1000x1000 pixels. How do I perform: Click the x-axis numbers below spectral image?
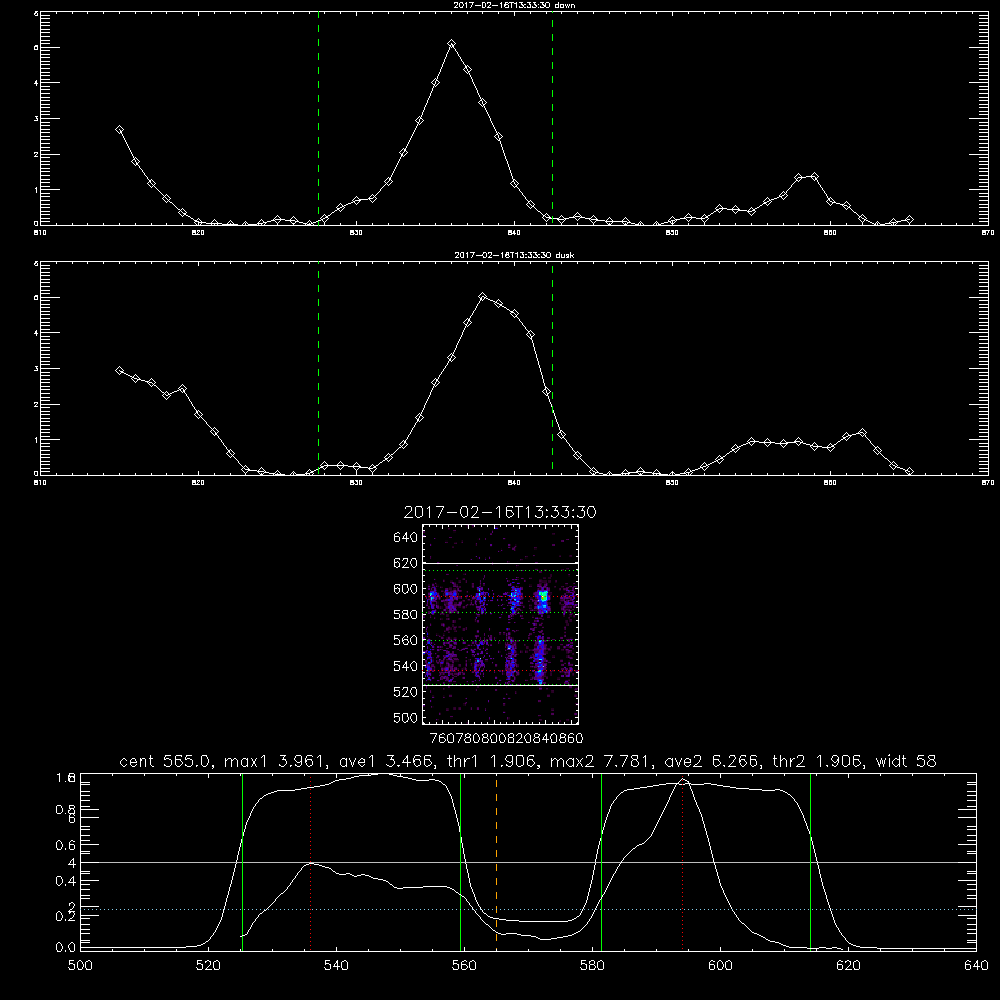click(x=507, y=739)
